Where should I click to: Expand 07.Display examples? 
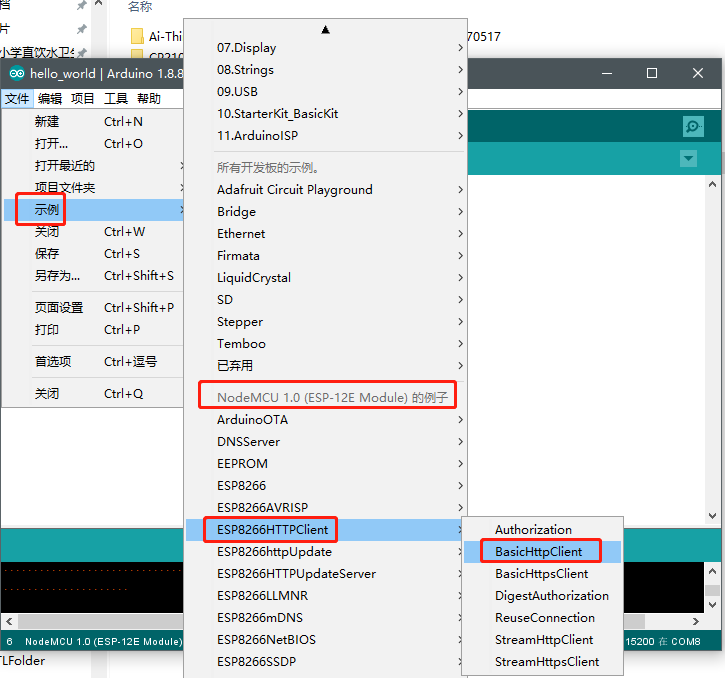326,48
